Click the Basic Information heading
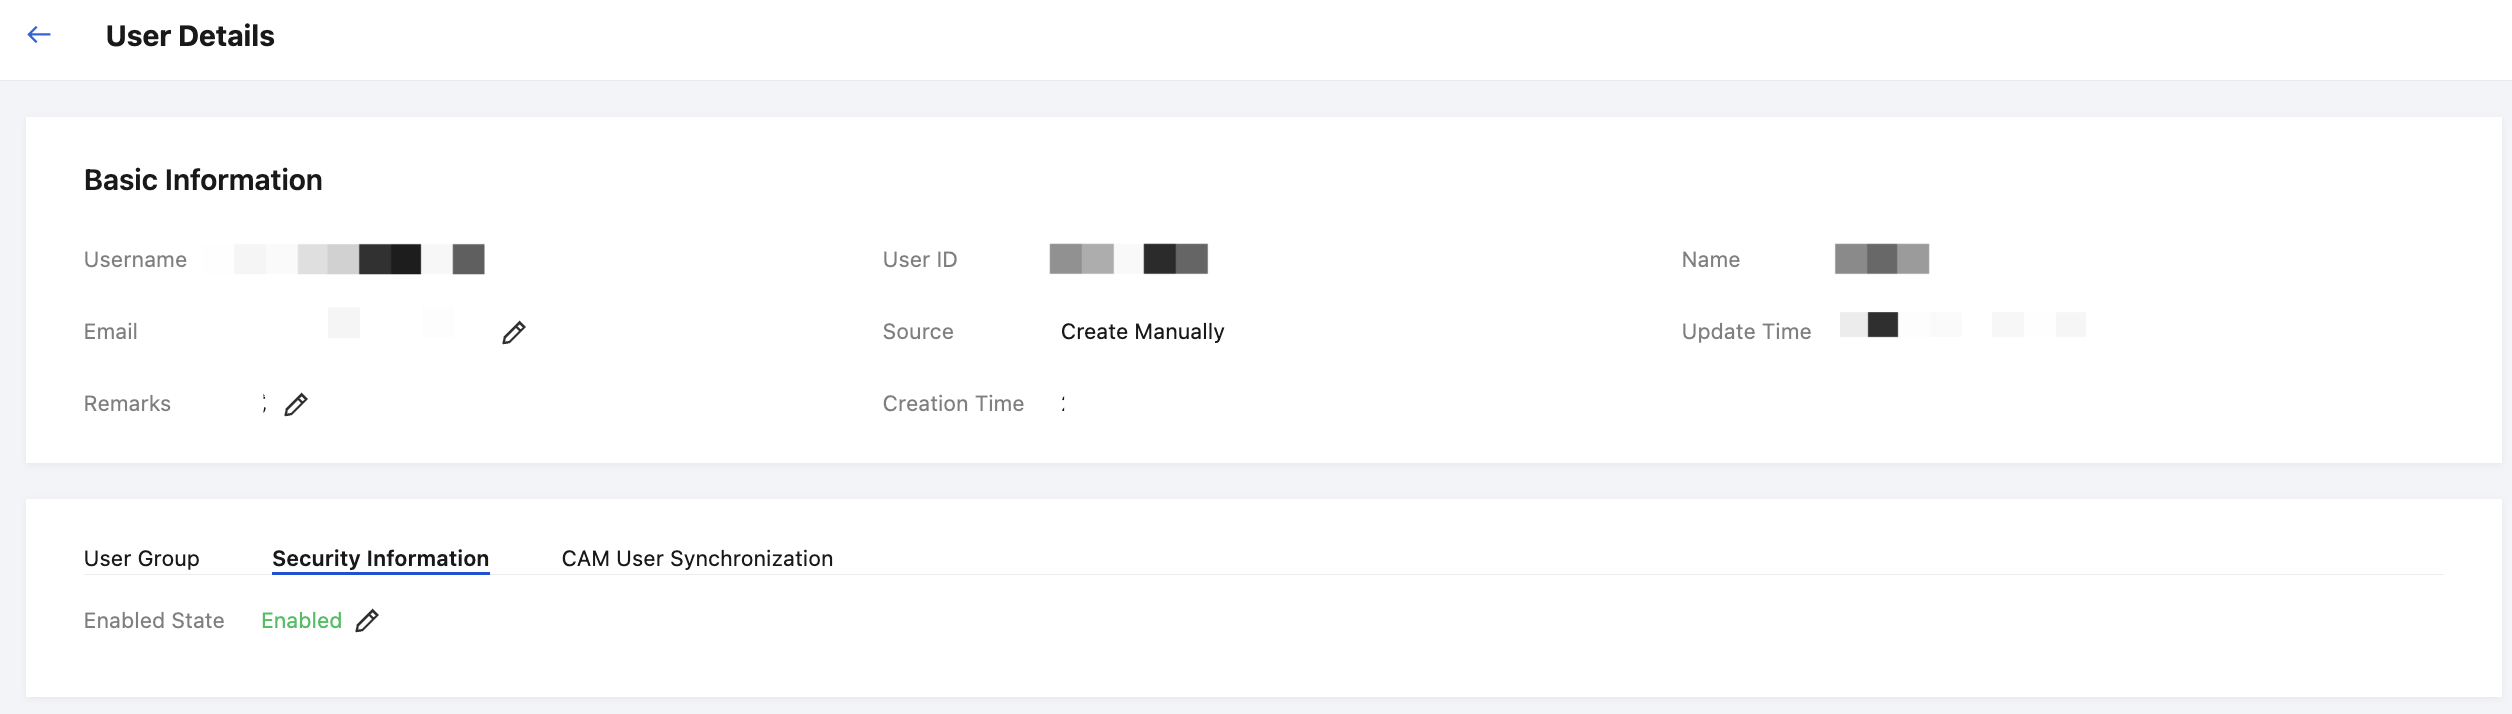 [203, 180]
